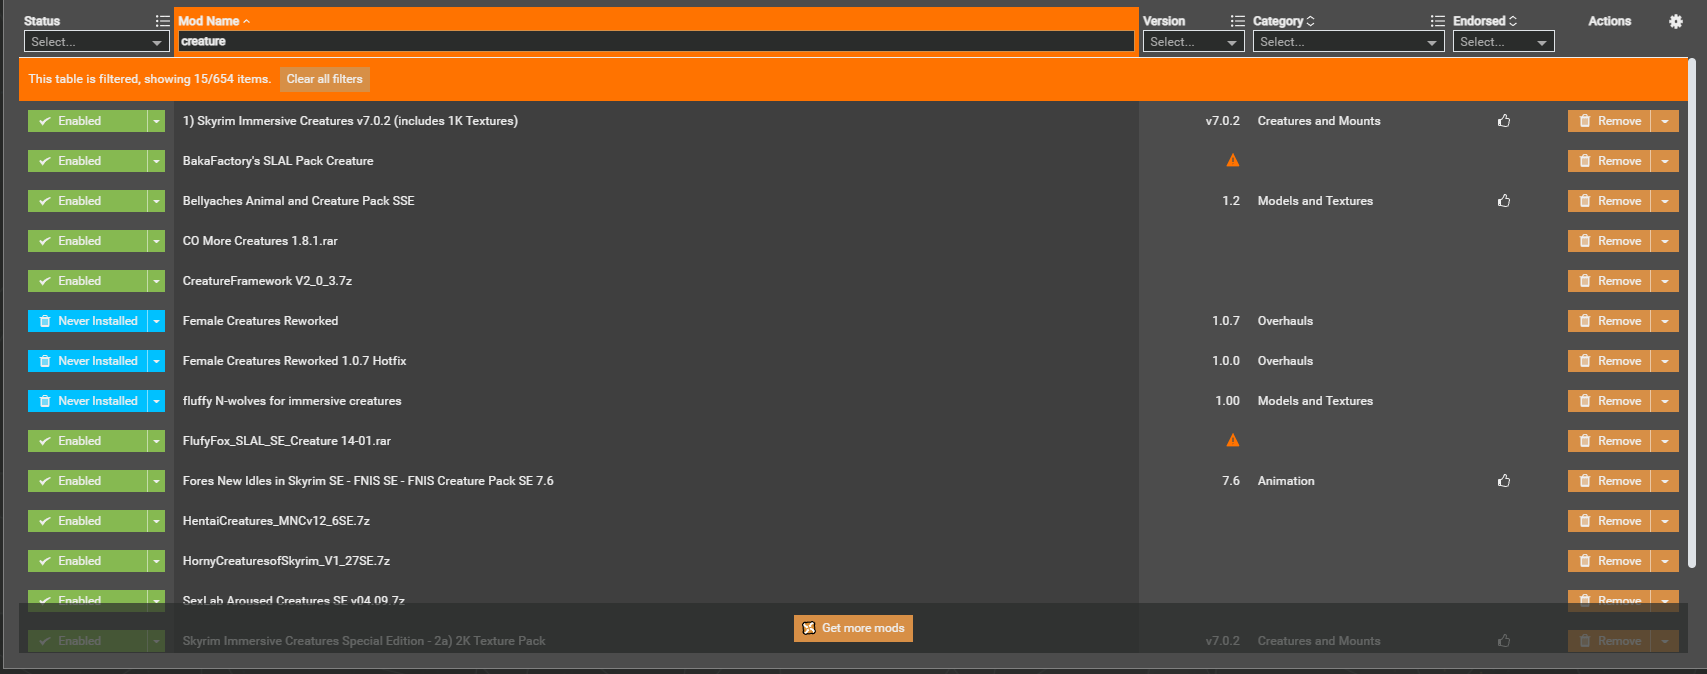Screen dimensions: 1707x674
Task: Remove BakaFactory's SLAL Pack Creature
Action: [x=1609, y=161]
